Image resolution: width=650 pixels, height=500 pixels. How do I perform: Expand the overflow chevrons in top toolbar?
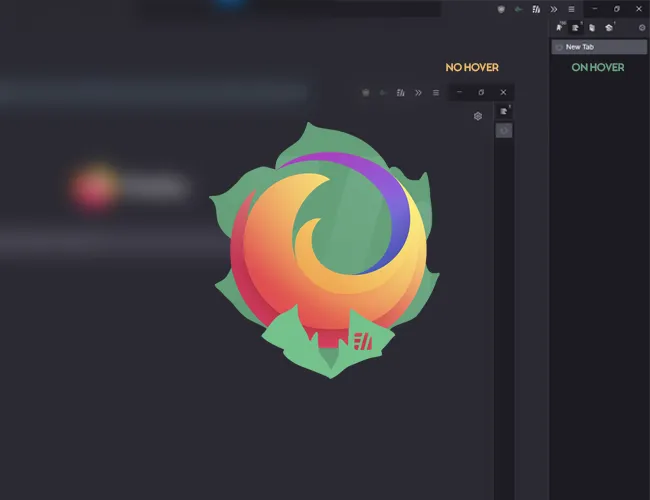[x=554, y=9]
